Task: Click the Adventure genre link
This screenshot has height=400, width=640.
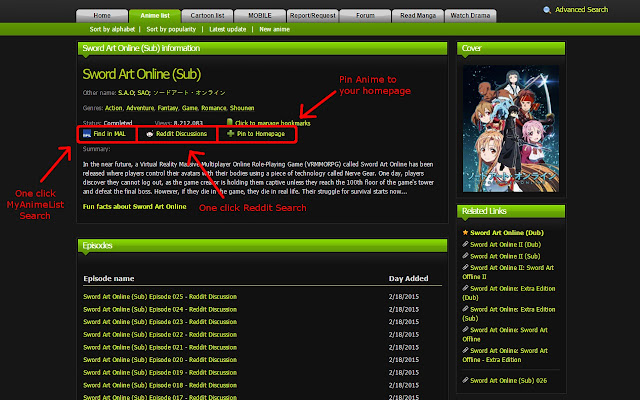Action: click(140, 108)
